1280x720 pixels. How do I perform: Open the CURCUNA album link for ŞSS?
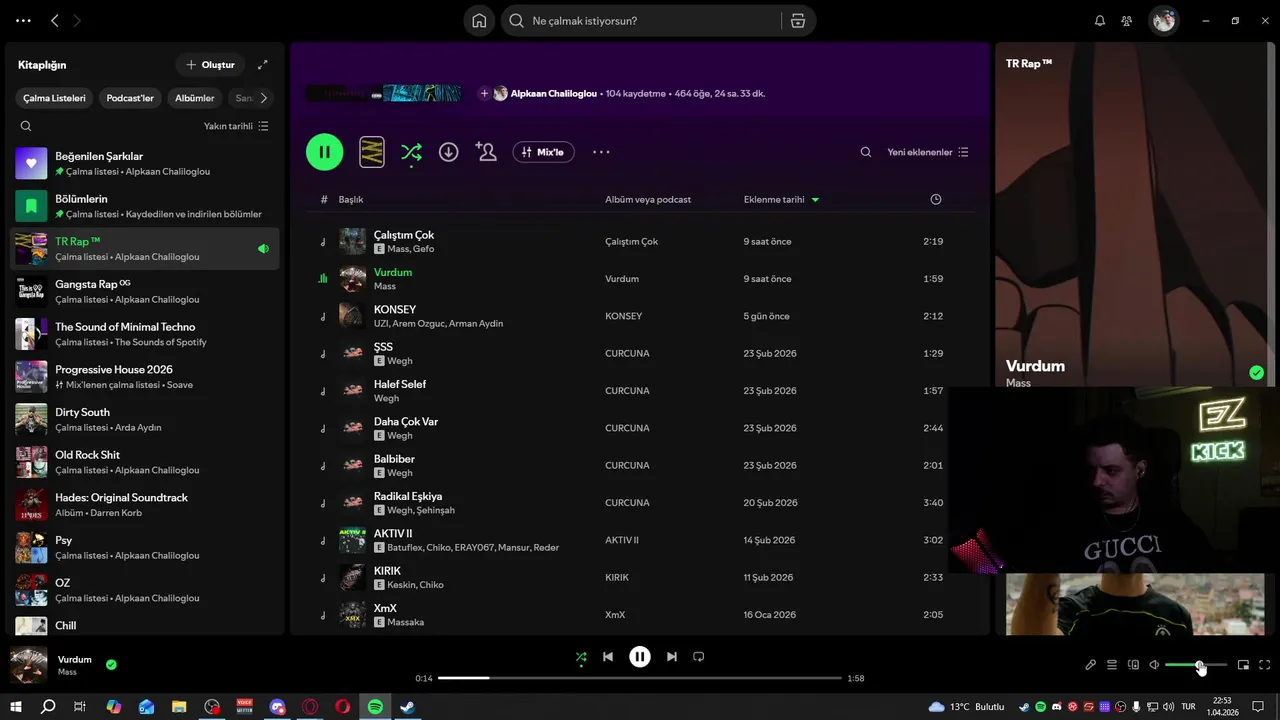pyautogui.click(x=627, y=353)
